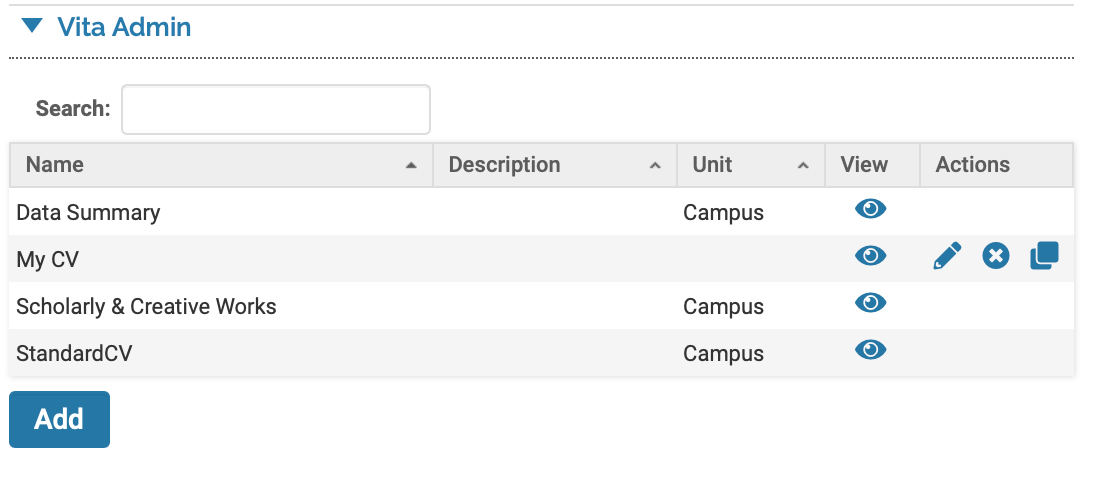Sort by Unit column sort arrow
Screen dimensions: 1096x480
pos(803,166)
